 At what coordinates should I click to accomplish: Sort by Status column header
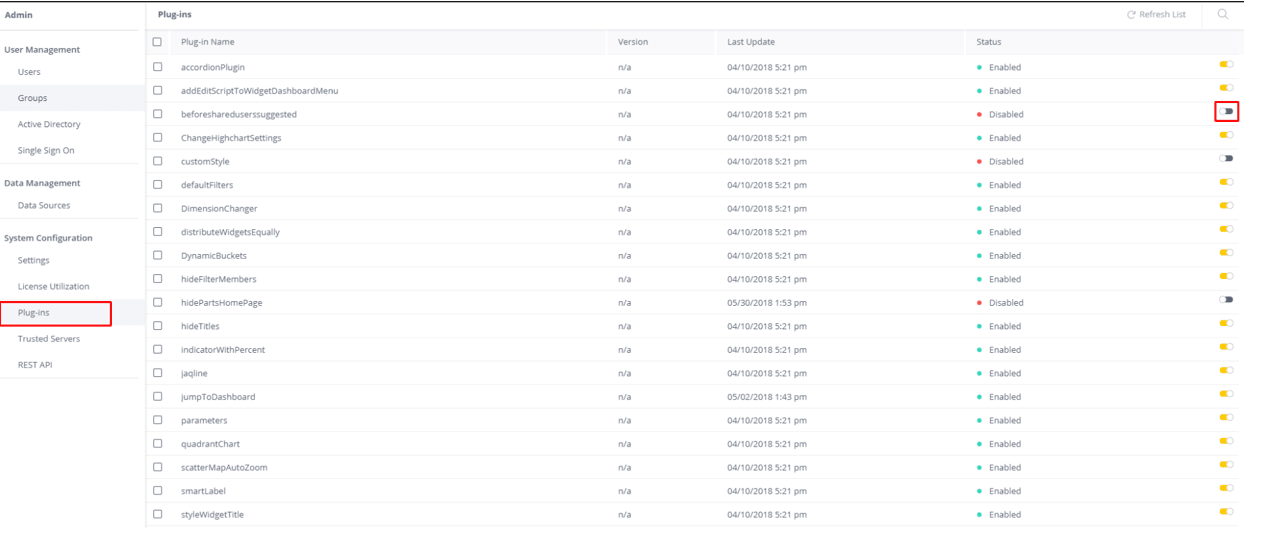[989, 42]
